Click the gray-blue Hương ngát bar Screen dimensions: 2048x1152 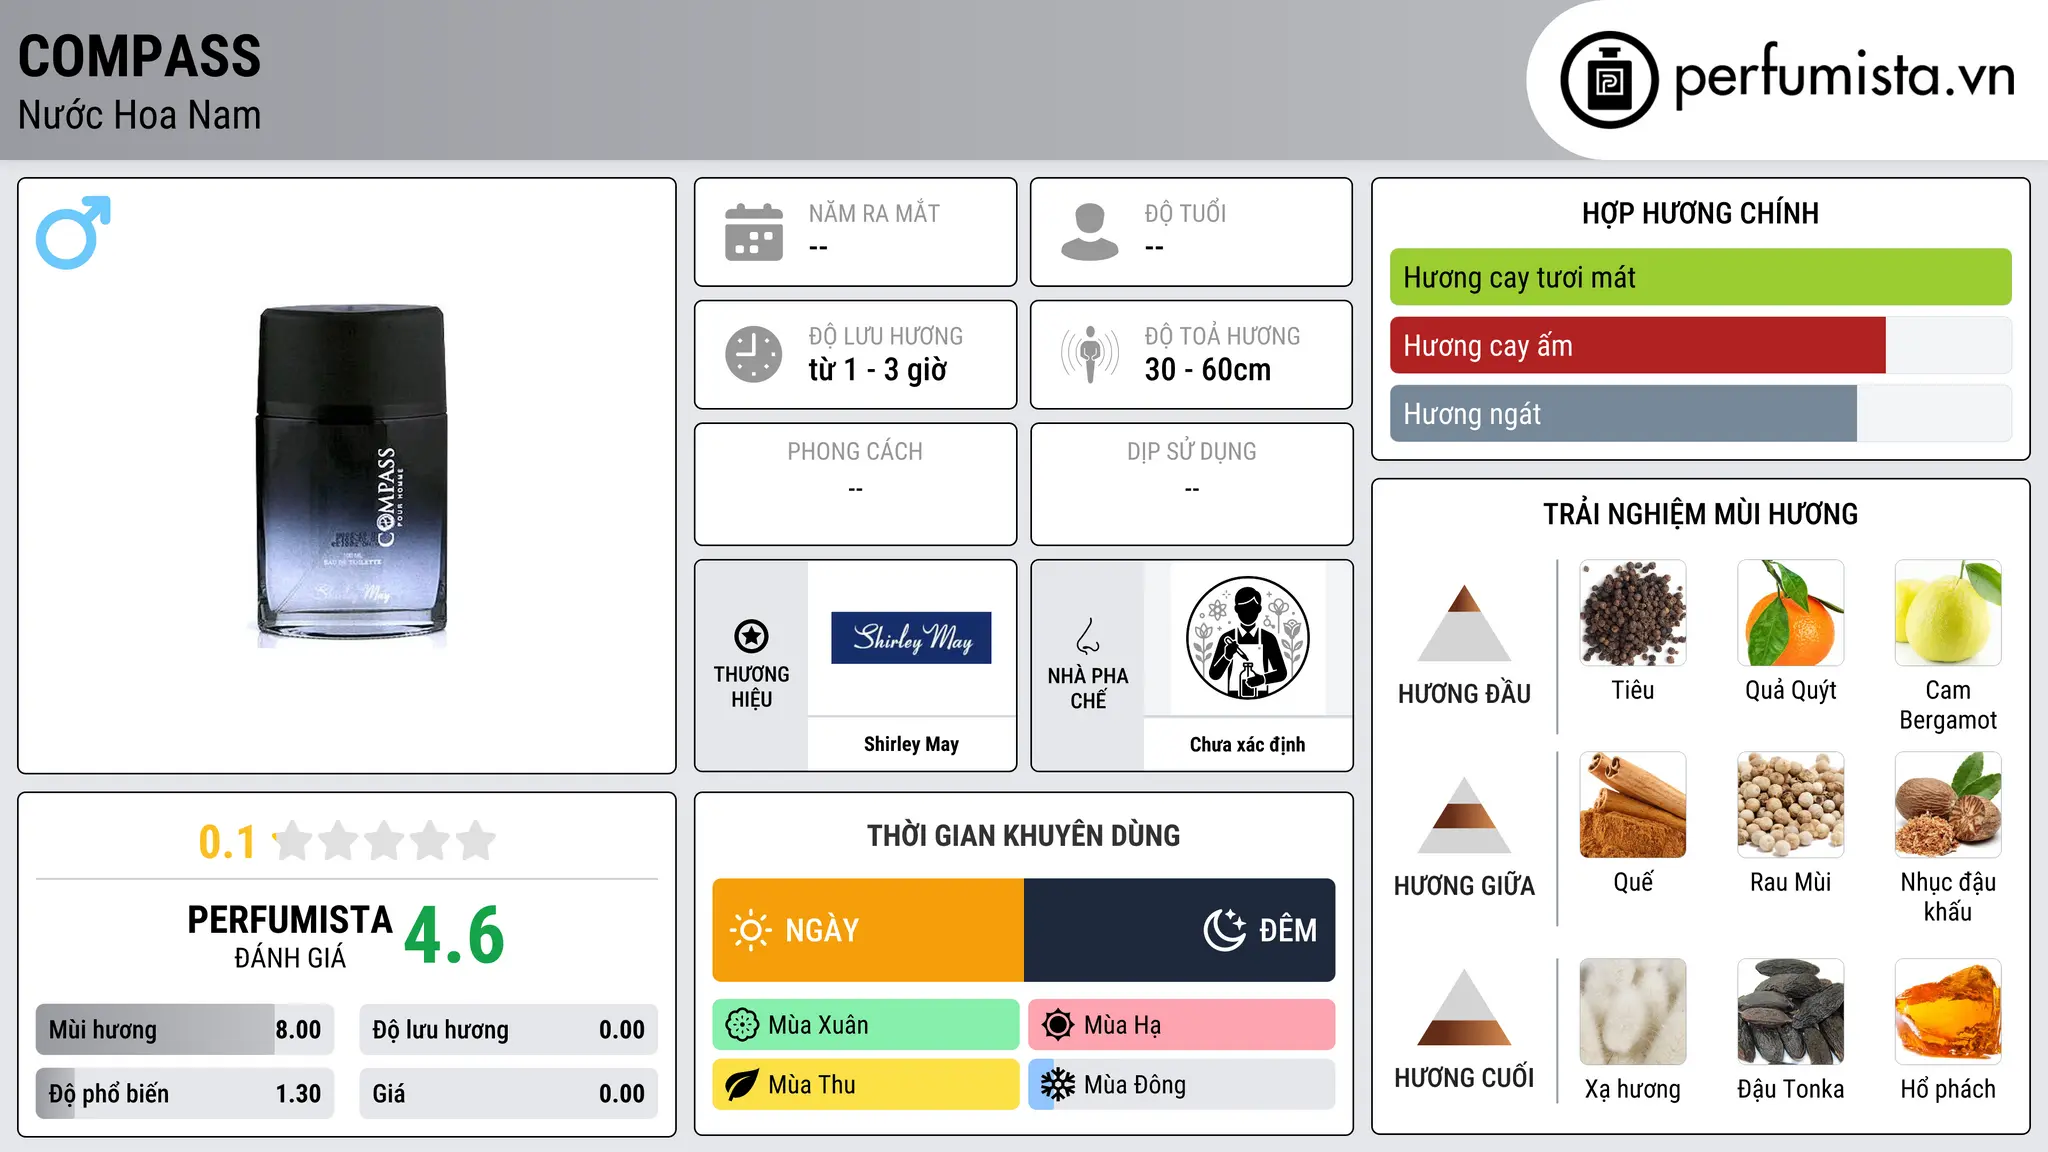[1623, 414]
